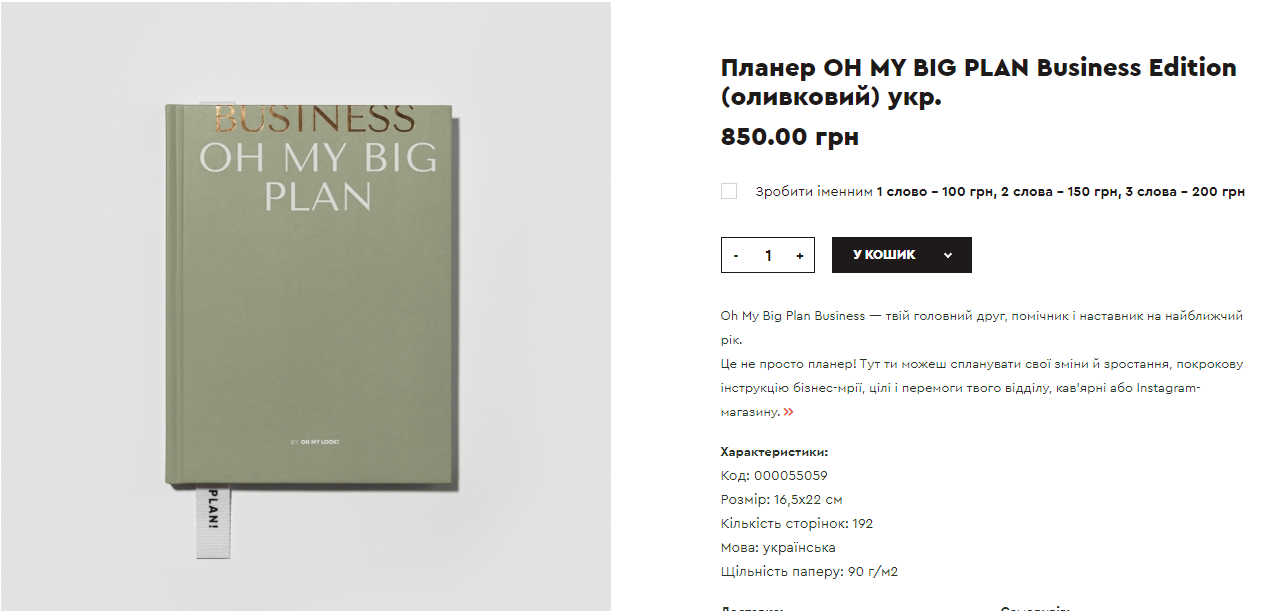Select the product code 000055059 line

click(x=774, y=476)
